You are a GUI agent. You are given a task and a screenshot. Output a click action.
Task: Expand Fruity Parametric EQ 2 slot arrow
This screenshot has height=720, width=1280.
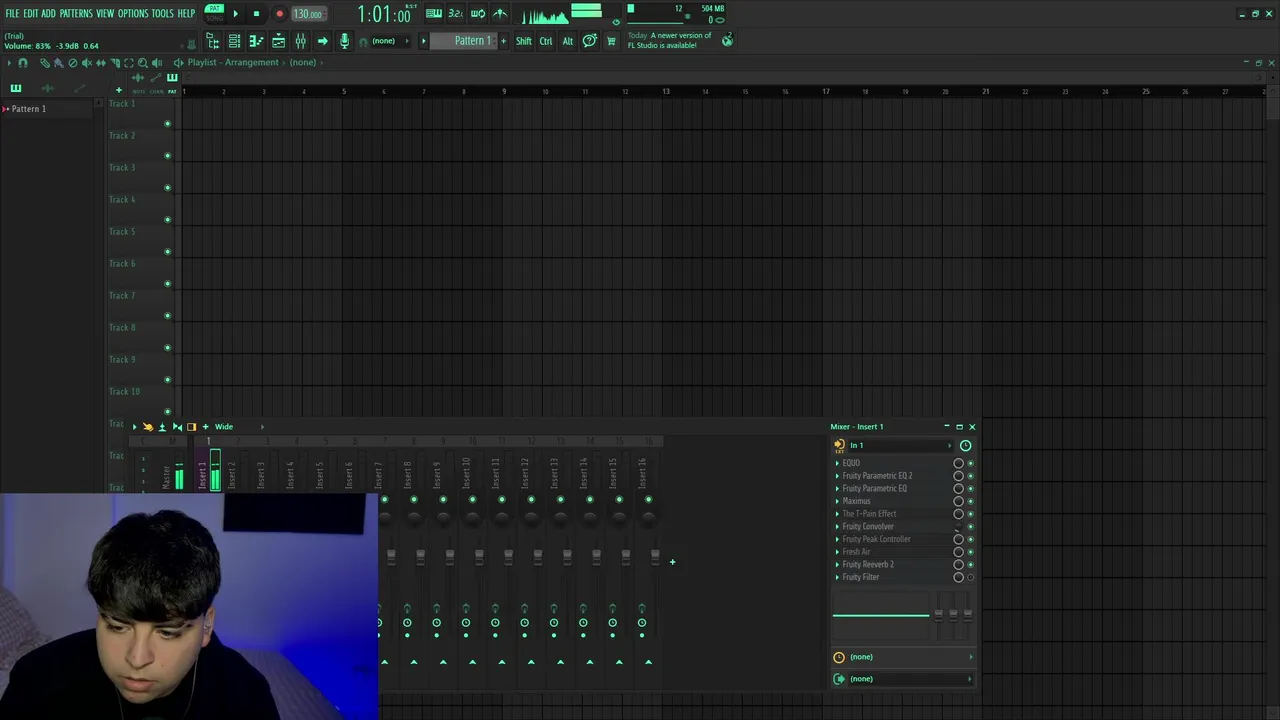[x=837, y=476]
